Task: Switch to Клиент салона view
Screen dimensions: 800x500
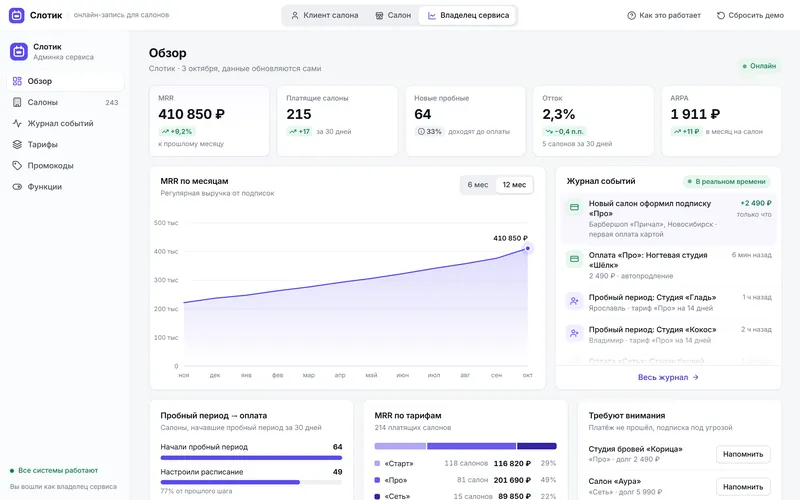Action: pyautogui.click(x=324, y=15)
